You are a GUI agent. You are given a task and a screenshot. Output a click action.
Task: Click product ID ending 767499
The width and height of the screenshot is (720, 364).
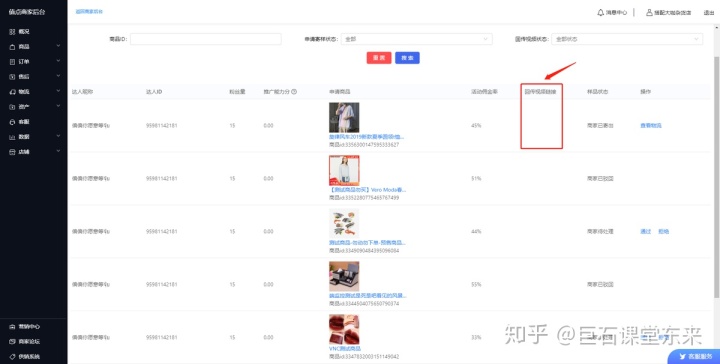coord(364,198)
